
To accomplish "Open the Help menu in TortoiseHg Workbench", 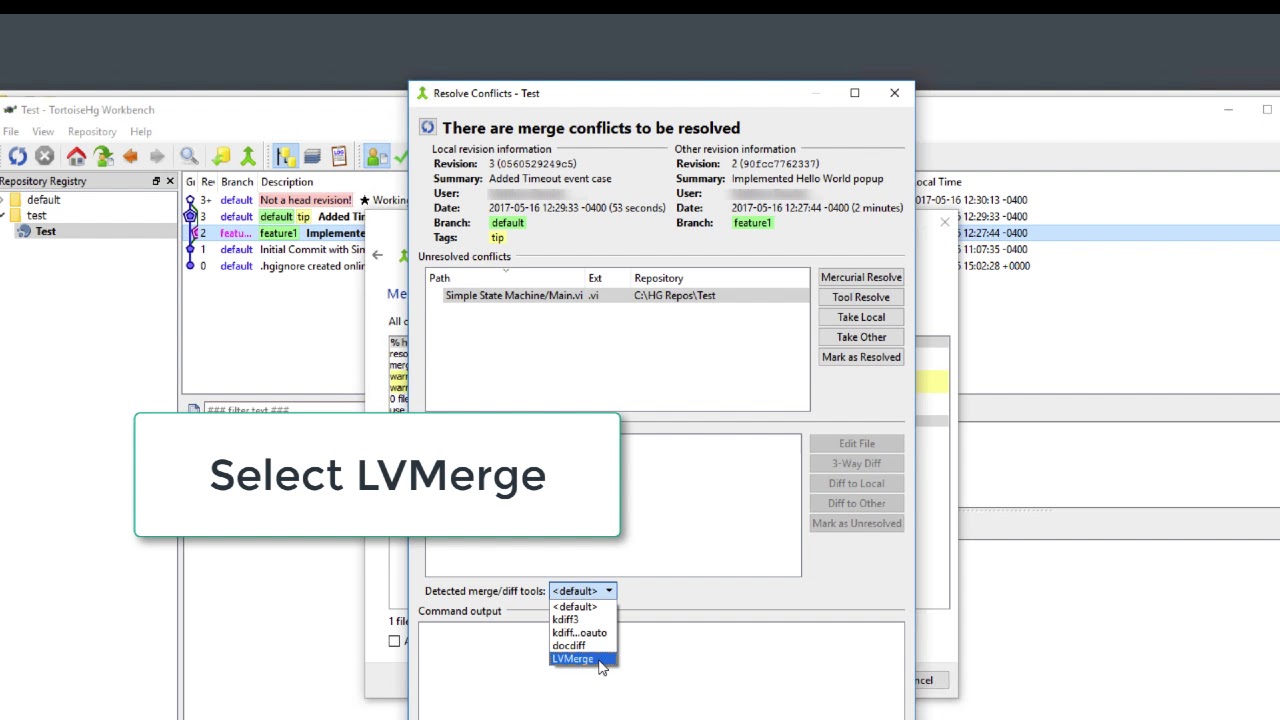I will tap(141, 132).
